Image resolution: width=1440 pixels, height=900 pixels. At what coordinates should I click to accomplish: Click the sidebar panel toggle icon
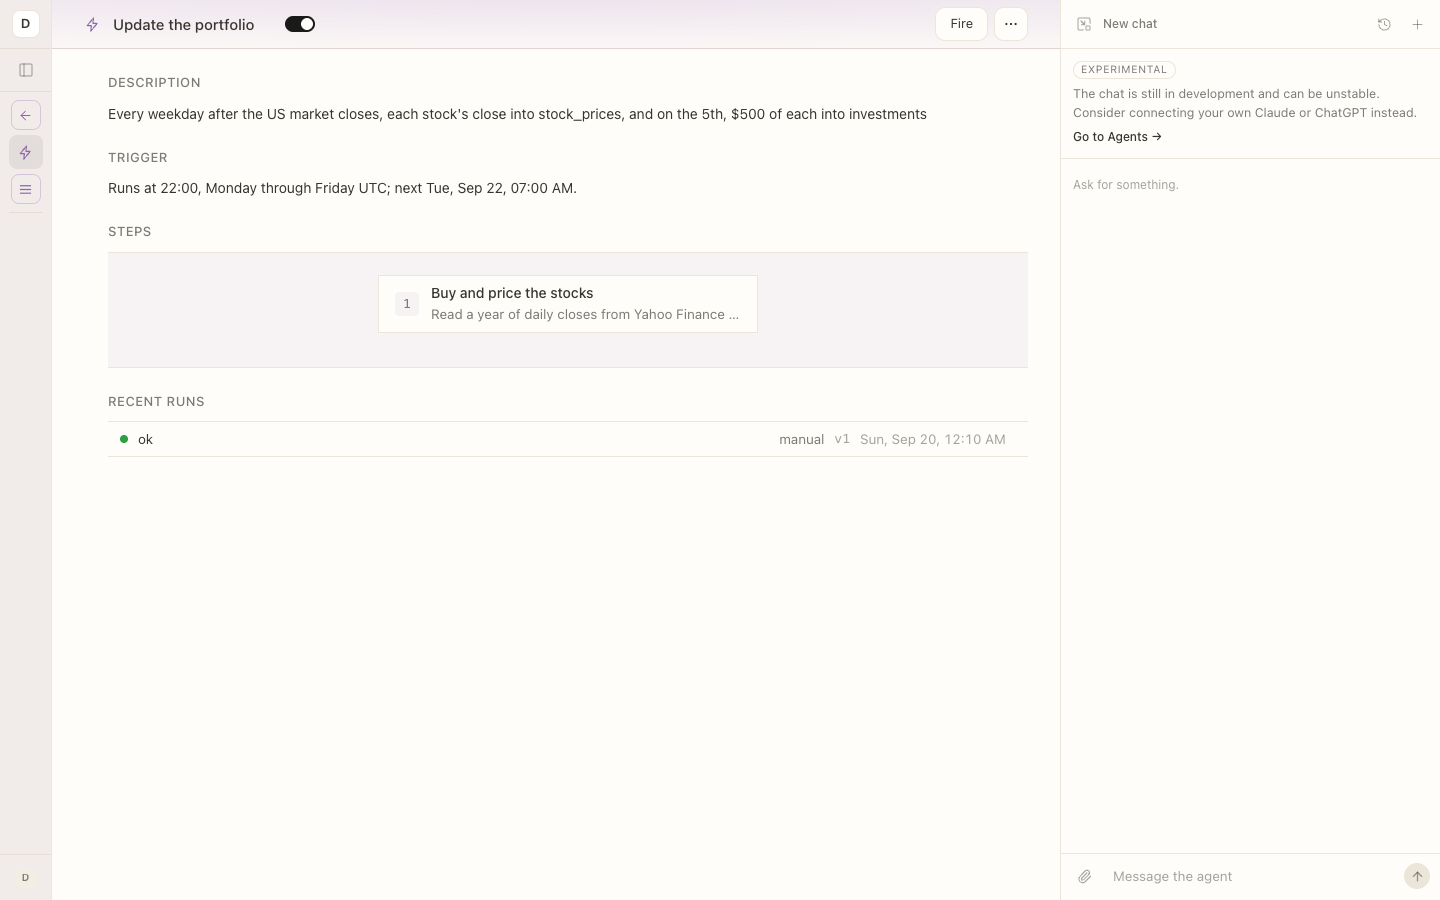click(26, 70)
